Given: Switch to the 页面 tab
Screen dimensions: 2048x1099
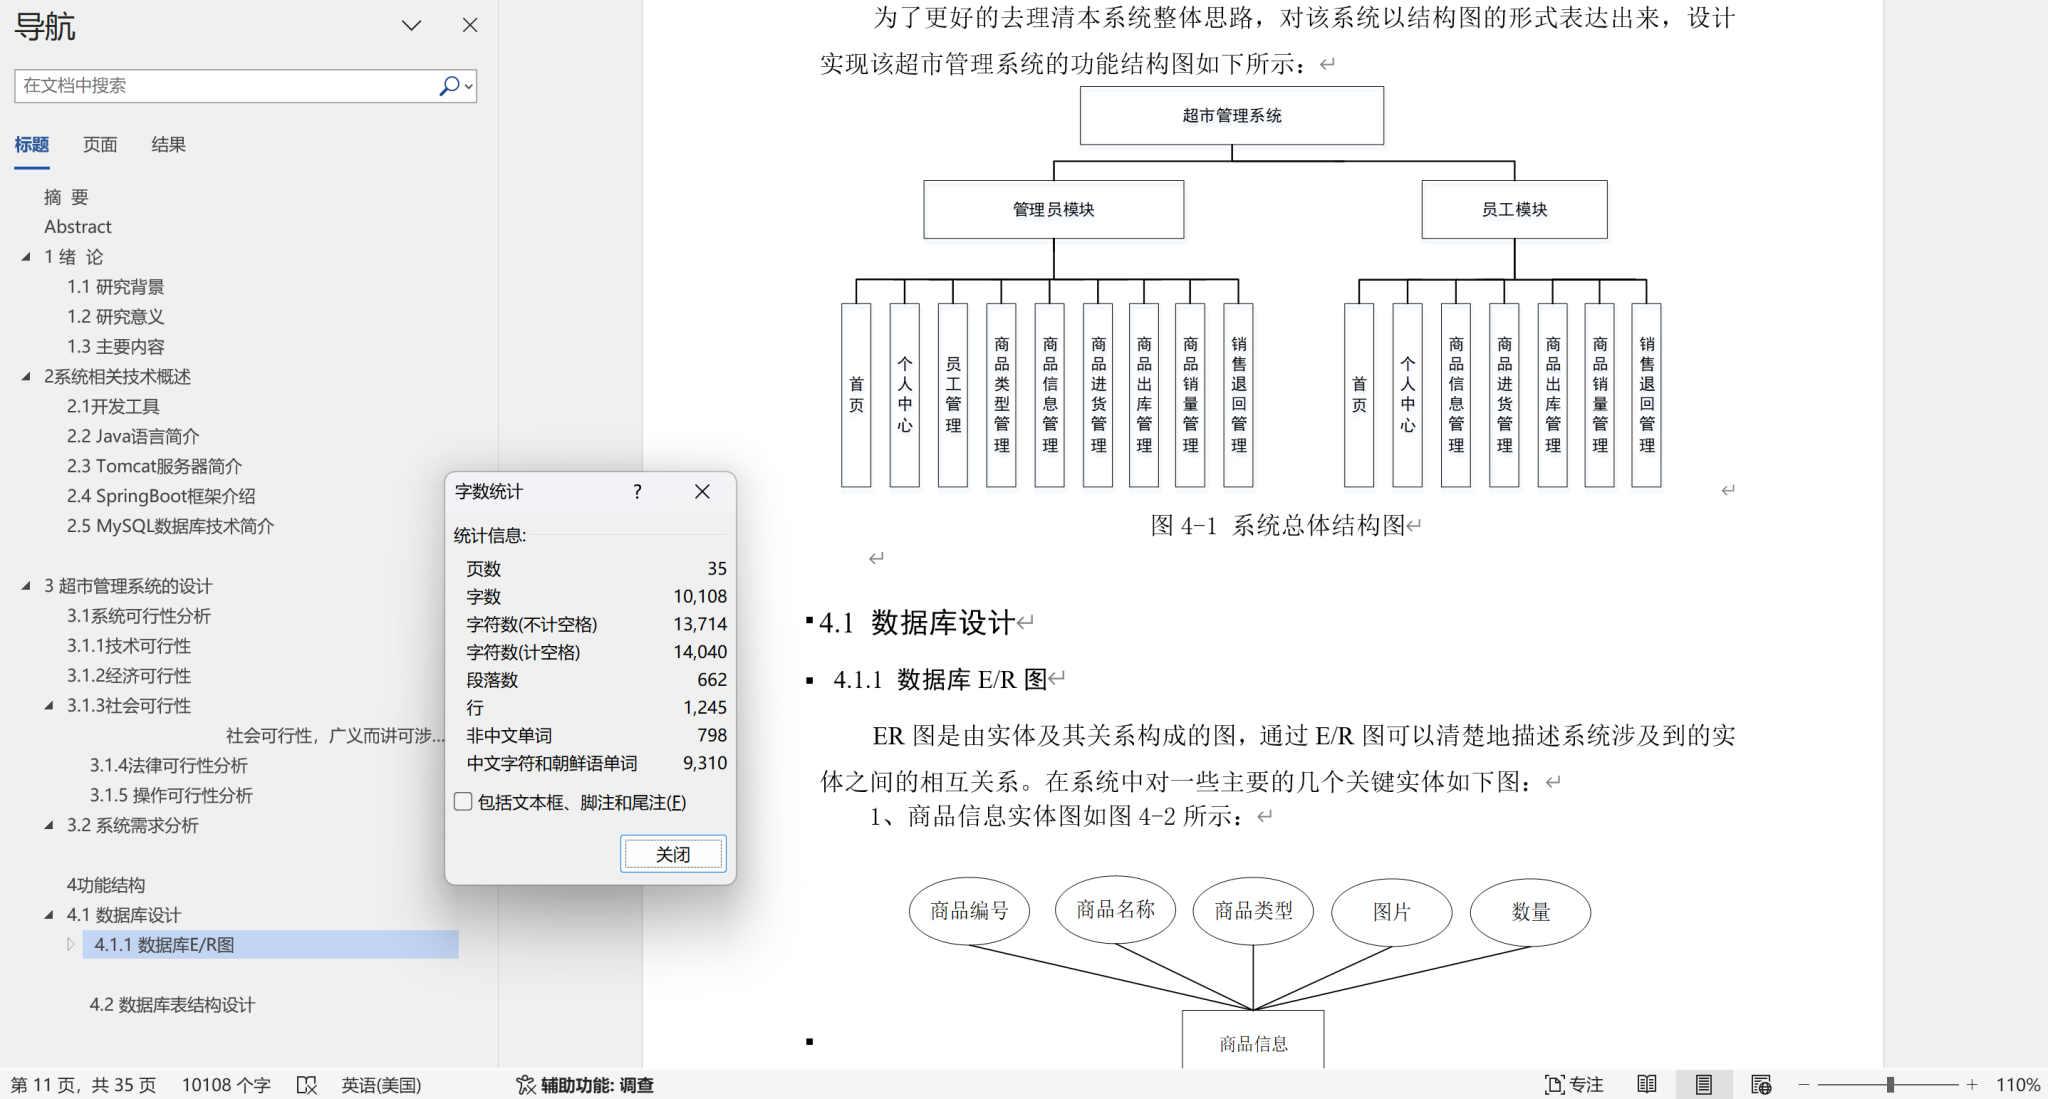Looking at the screenshot, I should 100,145.
